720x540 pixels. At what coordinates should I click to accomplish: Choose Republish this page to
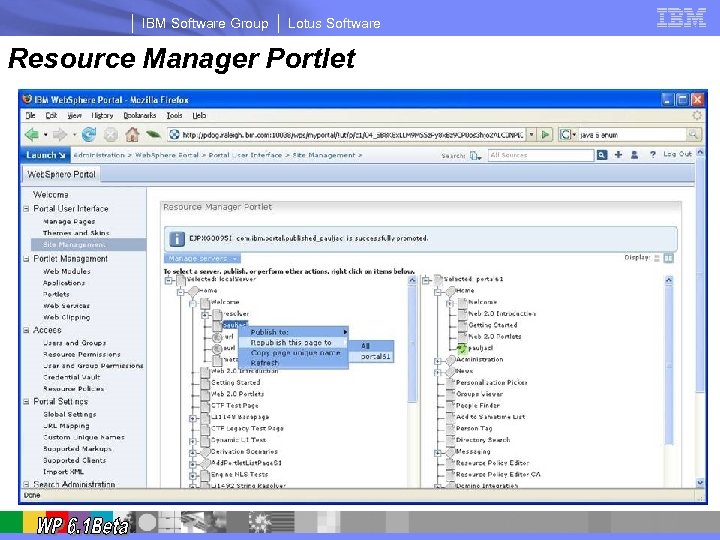(293, 343)
